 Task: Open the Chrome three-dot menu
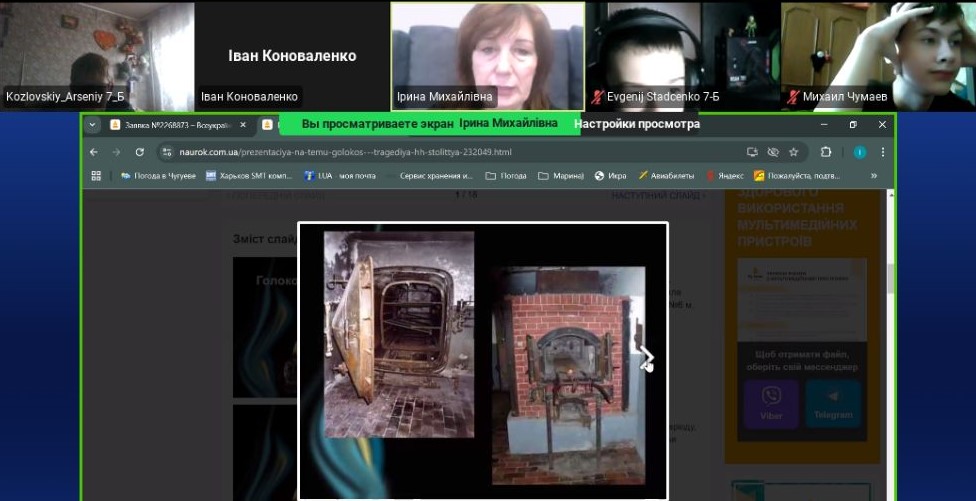(882, 152)
